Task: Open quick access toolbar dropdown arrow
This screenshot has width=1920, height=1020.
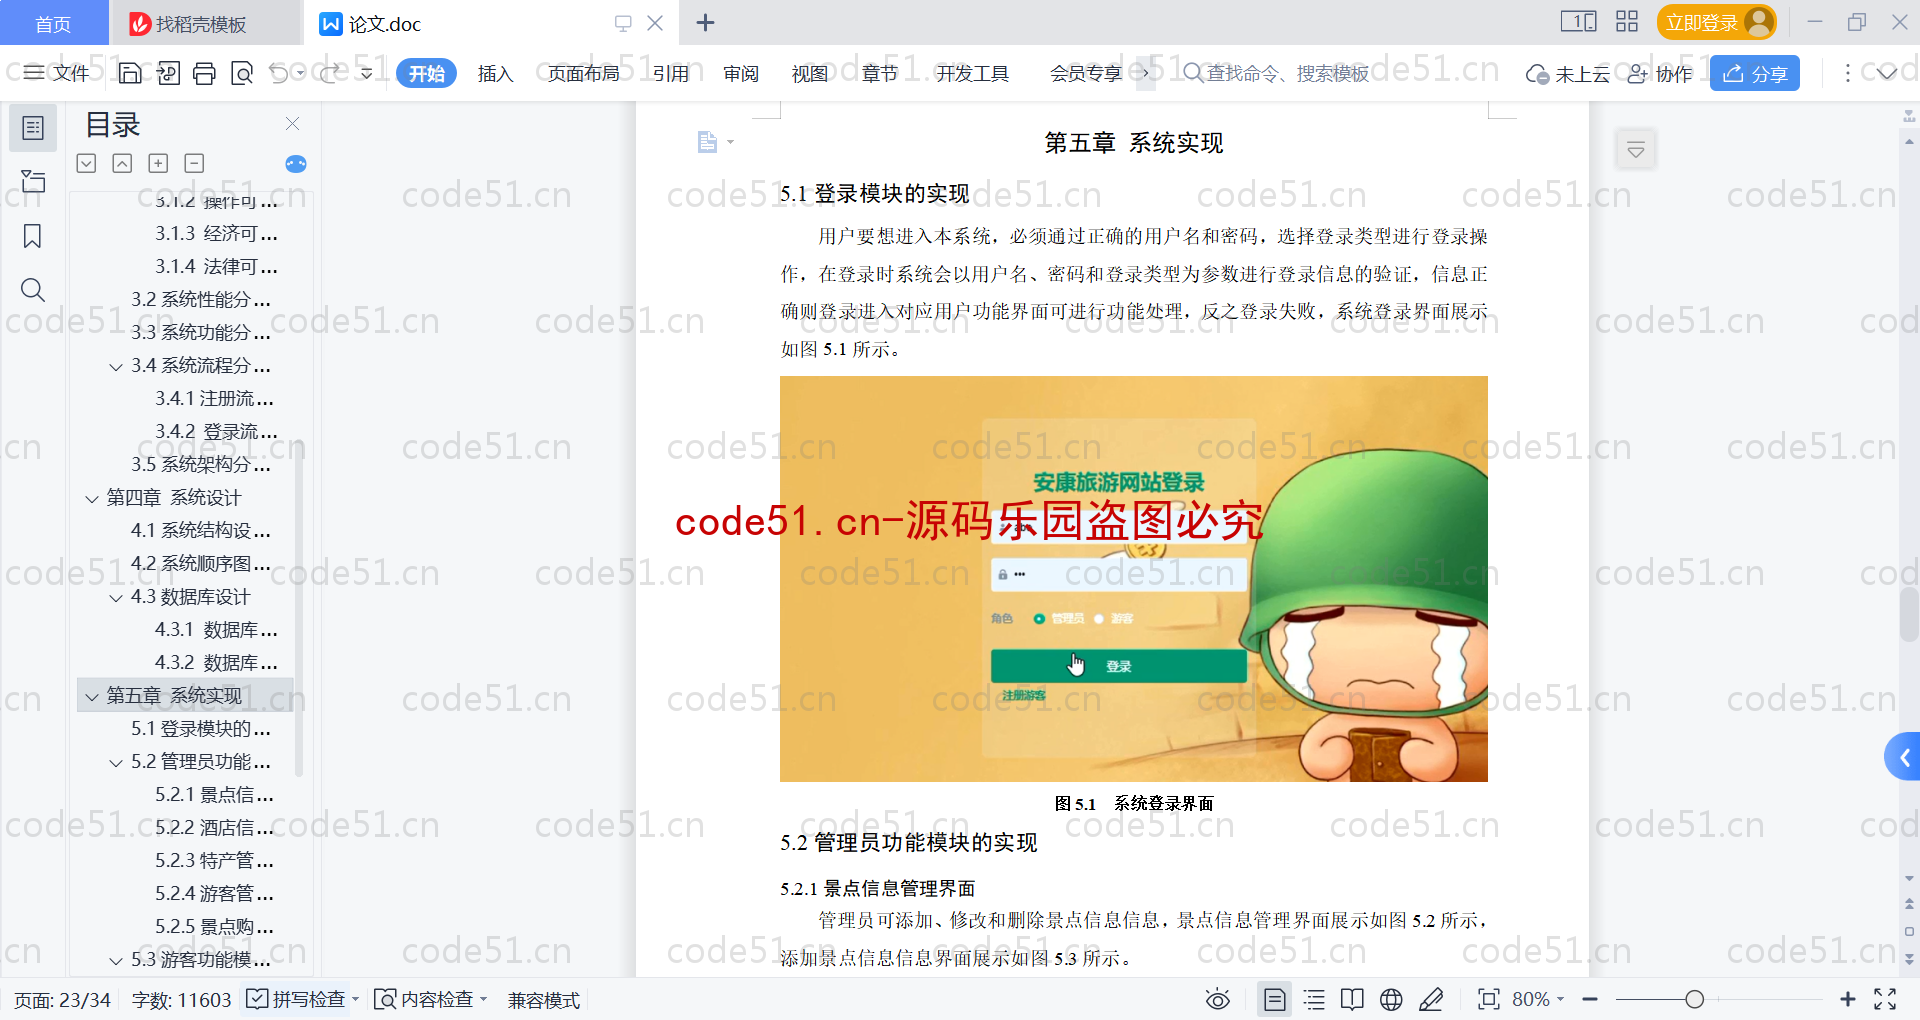Action: 367,73
